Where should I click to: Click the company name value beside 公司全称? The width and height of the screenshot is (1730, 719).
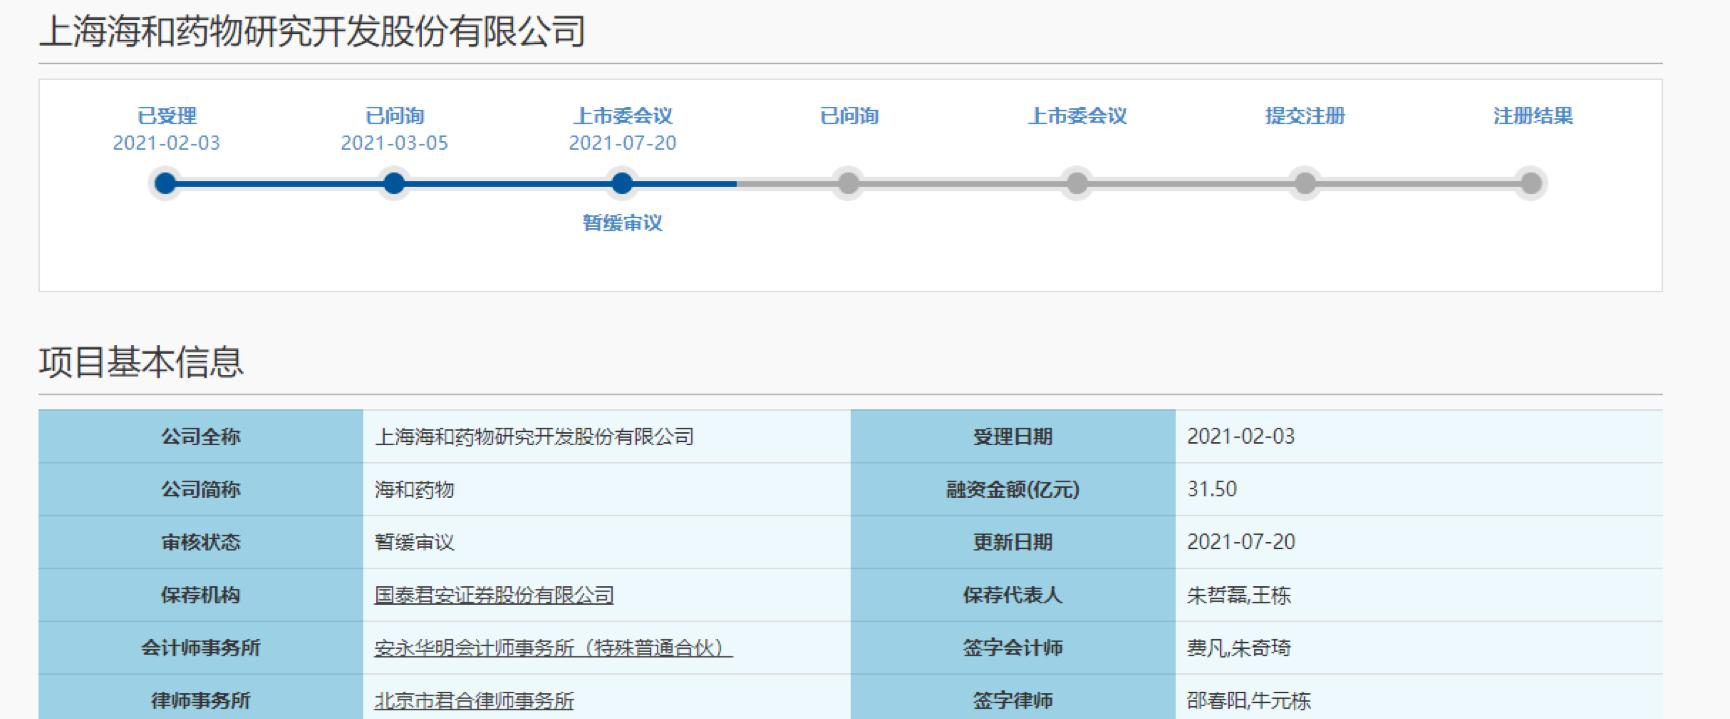point(534,437)
